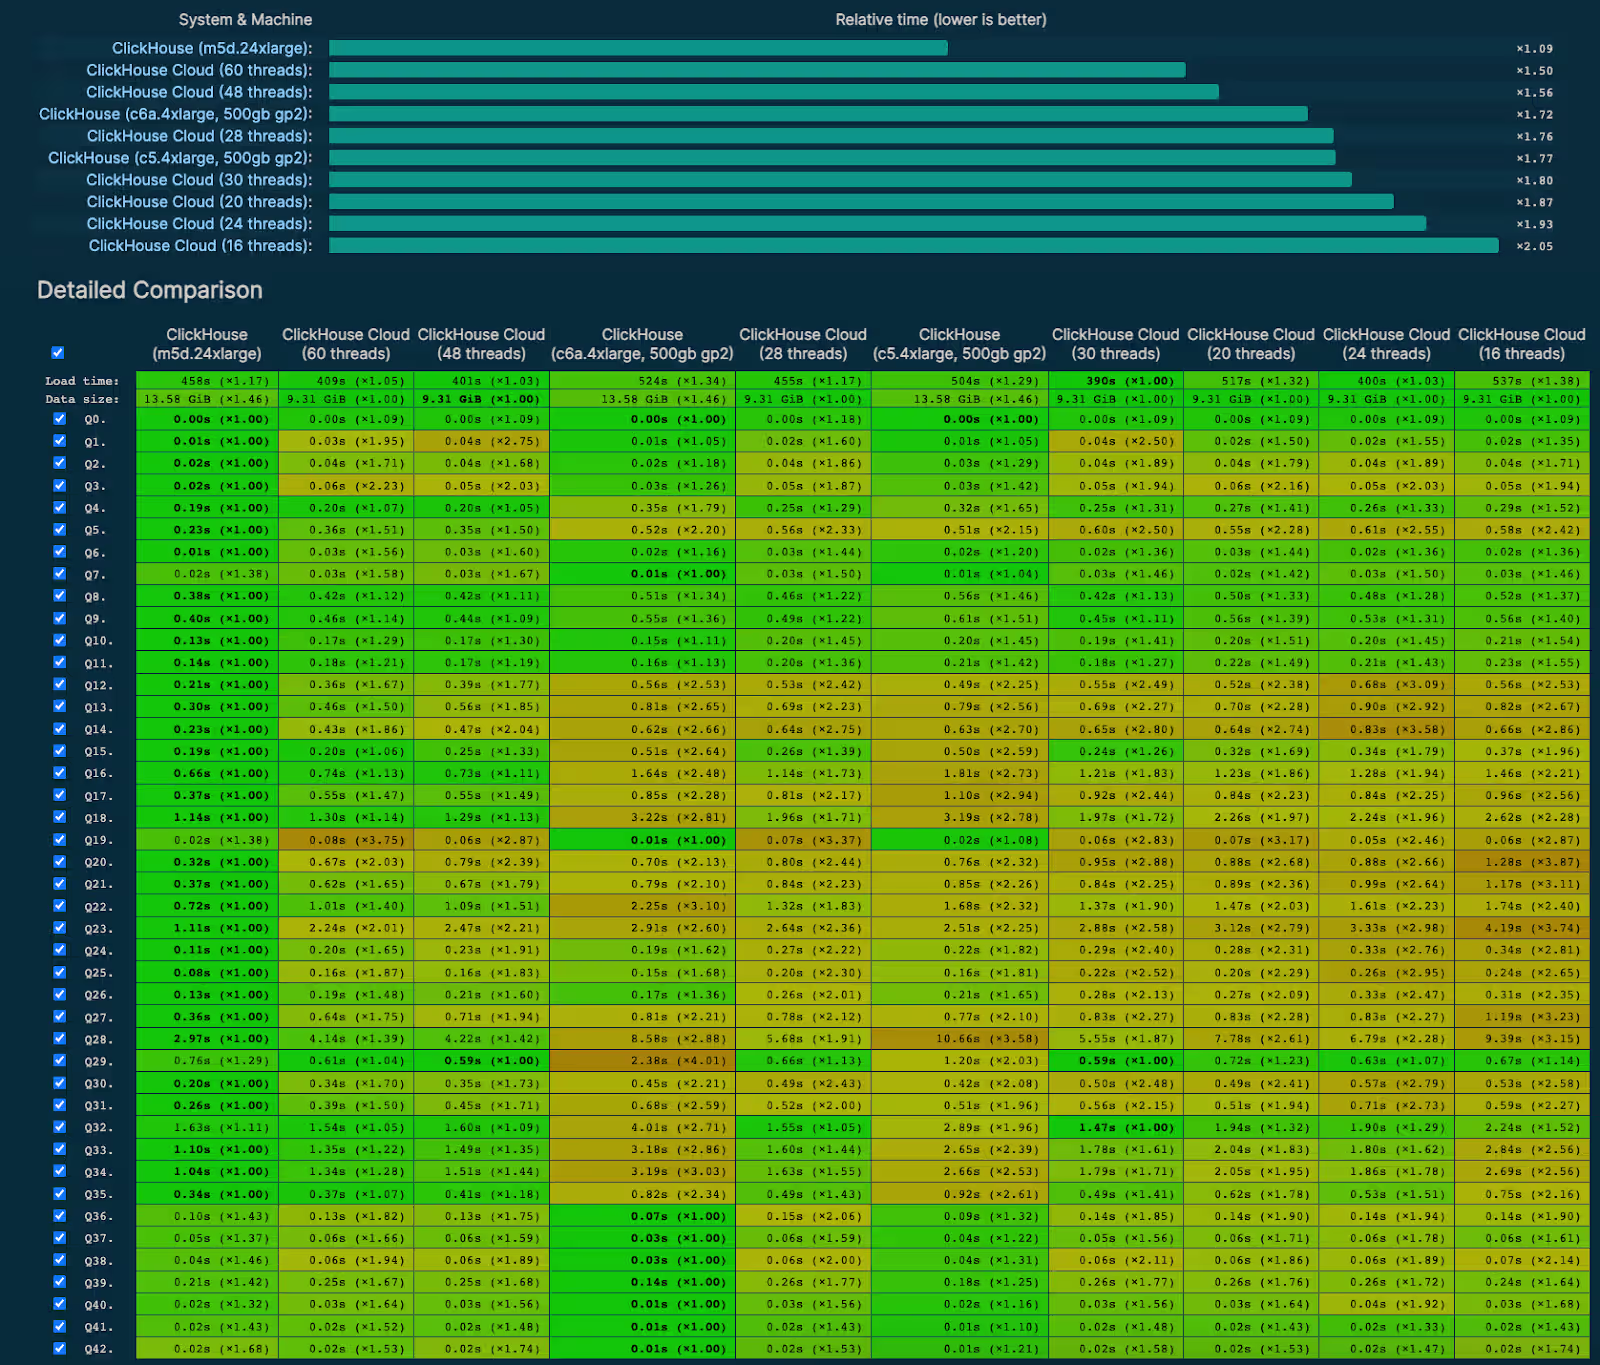Screen dimensions: 1600x1365
Task: Toggle the select-all checkbox above the query list
Action: [57, 352]
